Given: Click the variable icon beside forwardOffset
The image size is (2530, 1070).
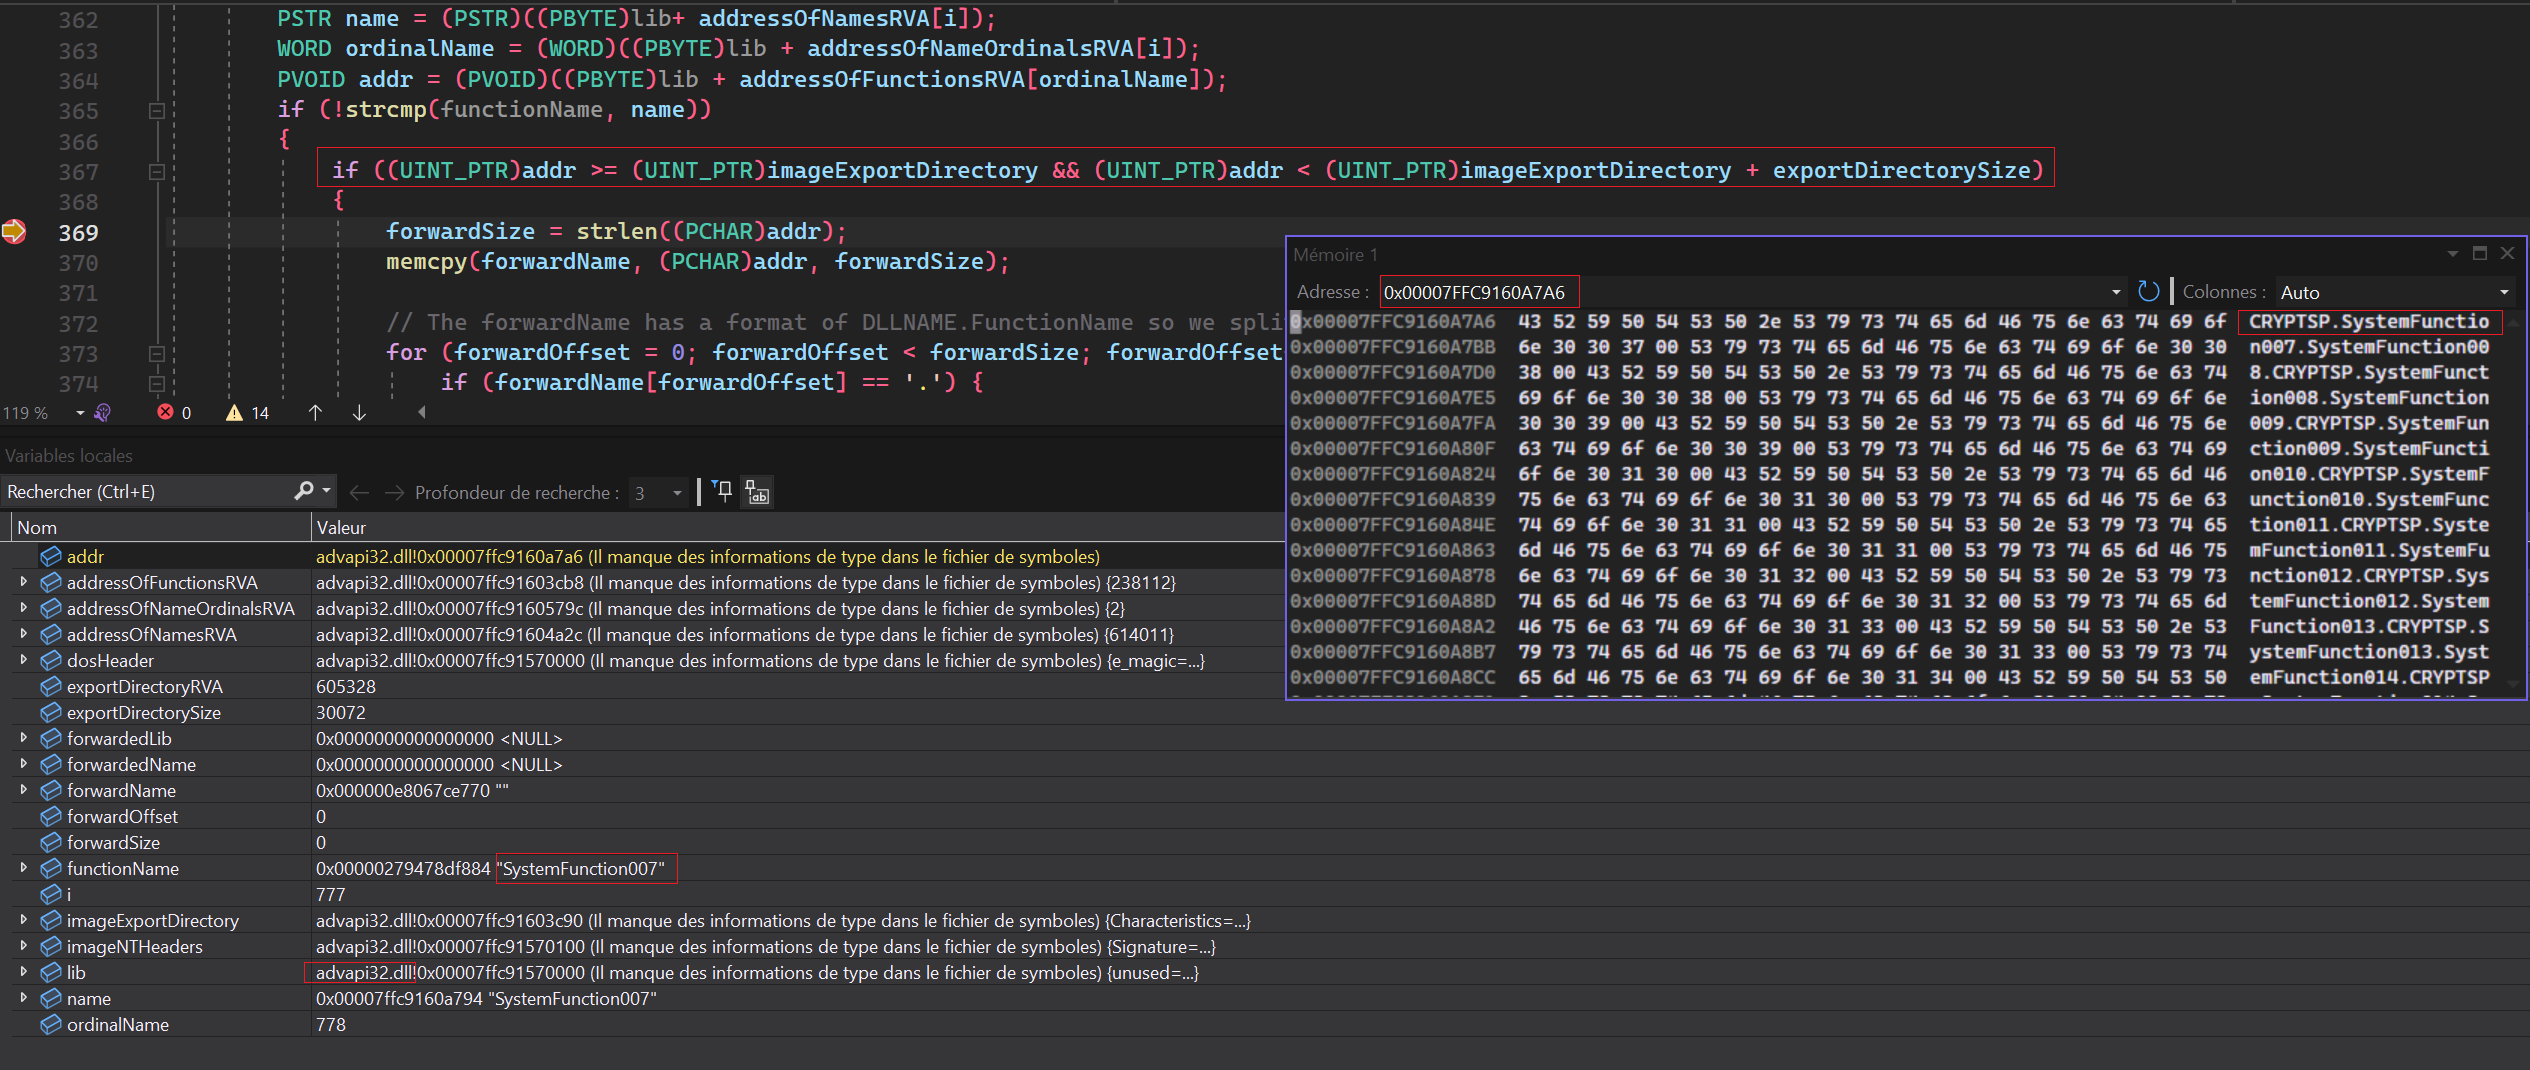Looking at the screenshot, I should coord(51,816).
